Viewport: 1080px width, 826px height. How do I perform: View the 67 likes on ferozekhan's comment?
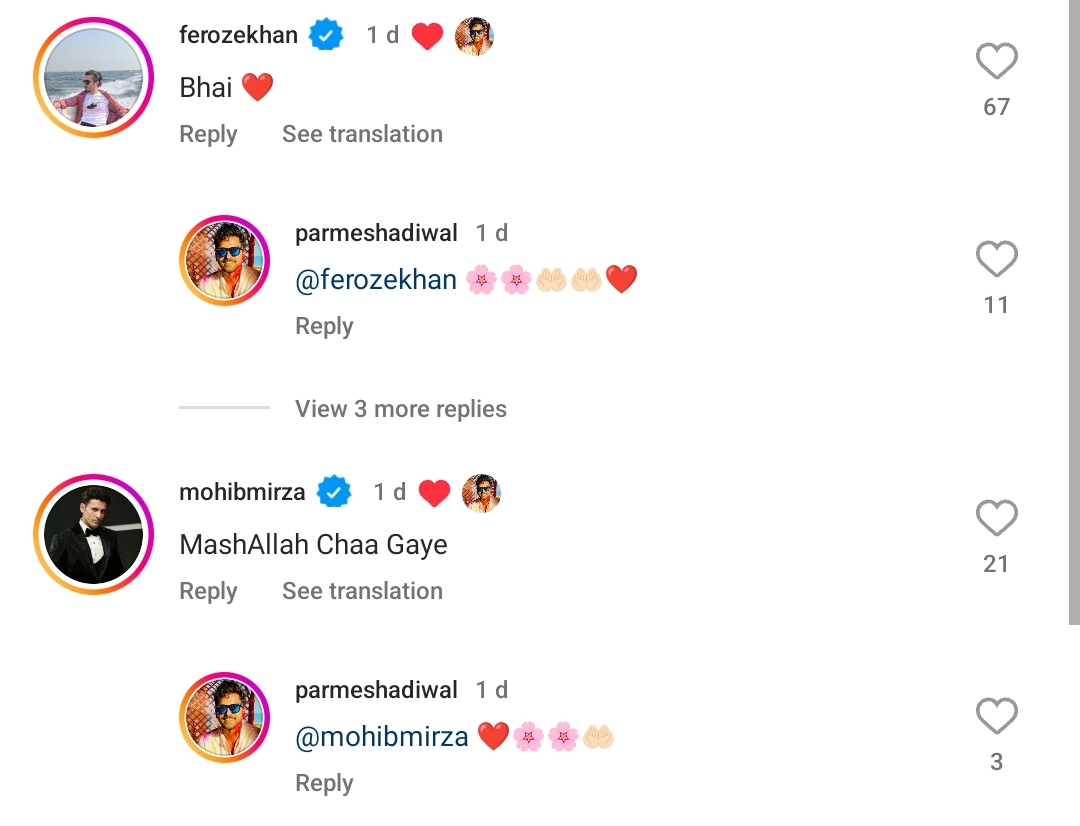pyautogui.click(x=996, y=107)
